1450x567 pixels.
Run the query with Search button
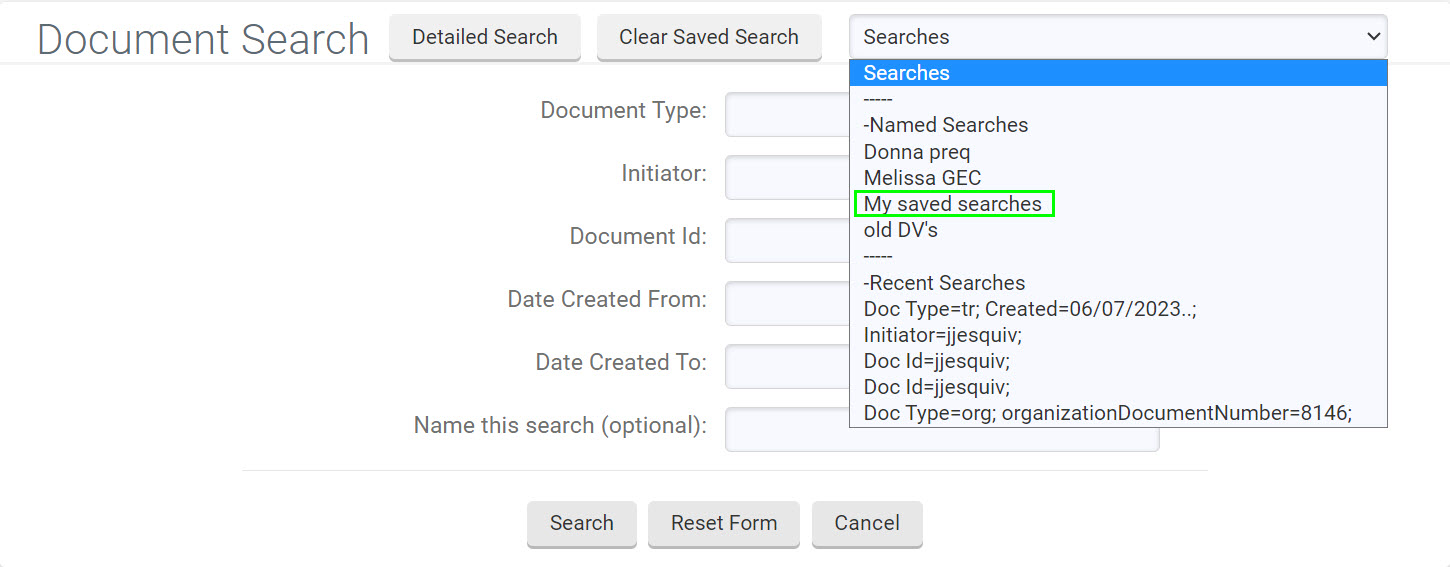click(x=582, y=523)
